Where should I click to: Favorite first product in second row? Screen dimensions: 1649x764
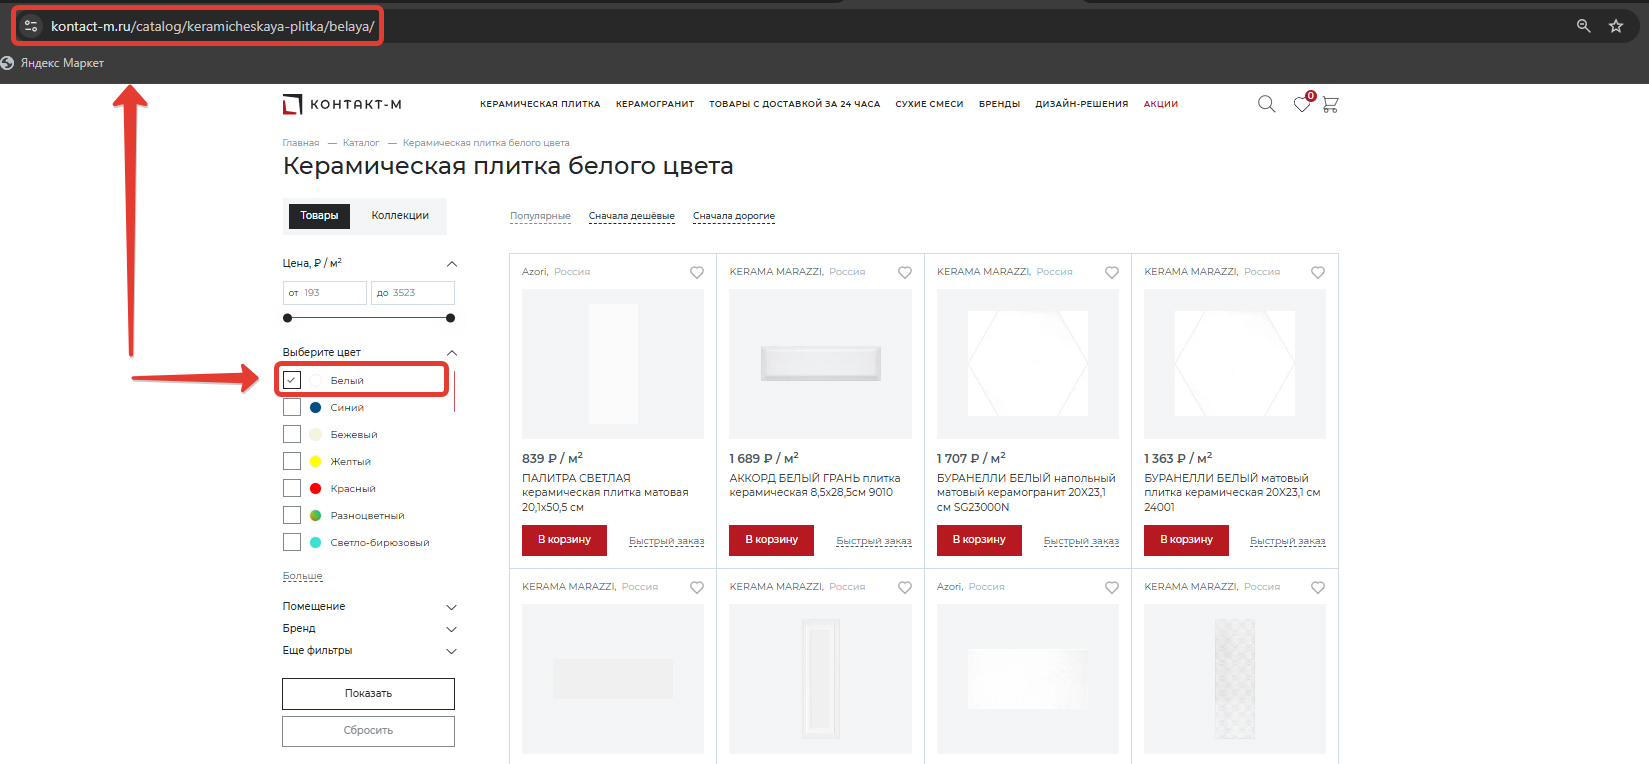[x=697, y=587]
